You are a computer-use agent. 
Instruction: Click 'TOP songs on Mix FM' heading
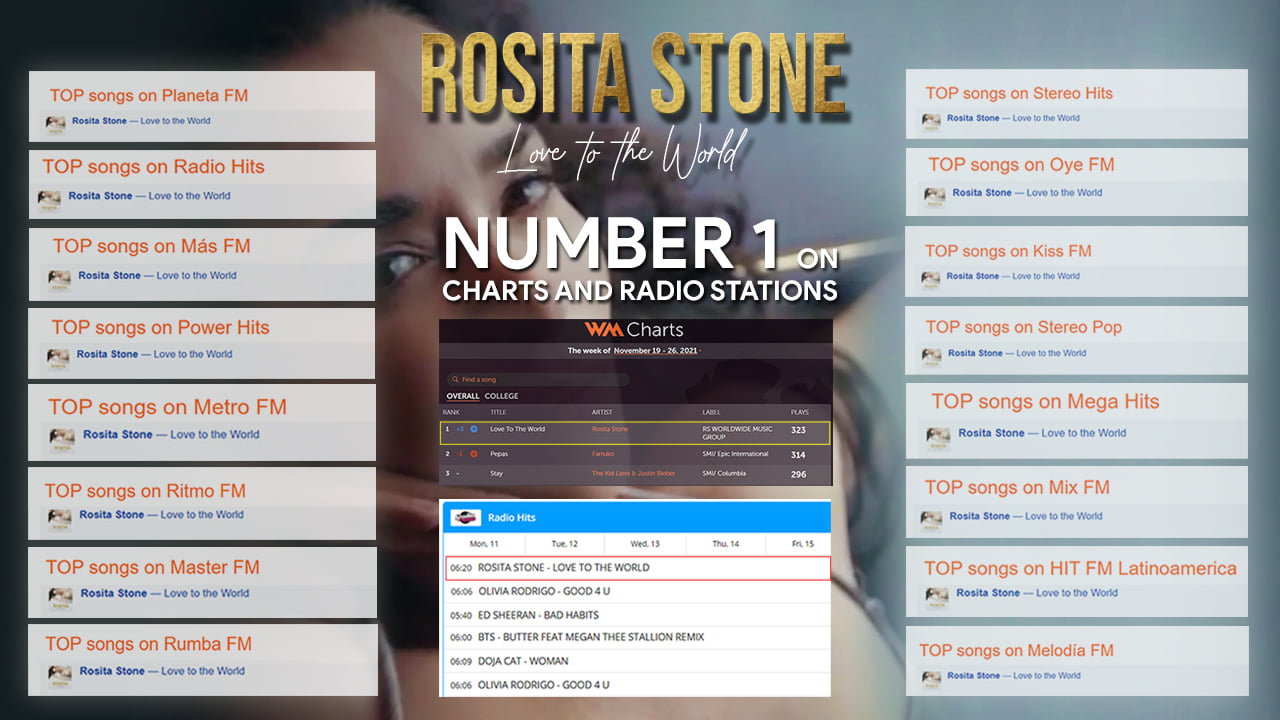[x=1017, y=488]
